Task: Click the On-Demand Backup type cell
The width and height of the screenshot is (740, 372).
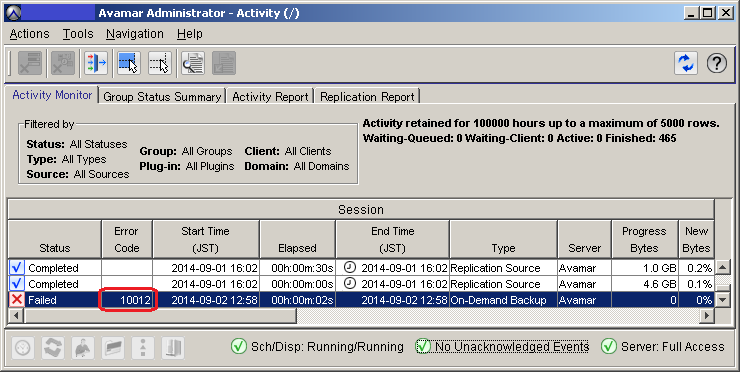Action: click(x=503, y=300)
